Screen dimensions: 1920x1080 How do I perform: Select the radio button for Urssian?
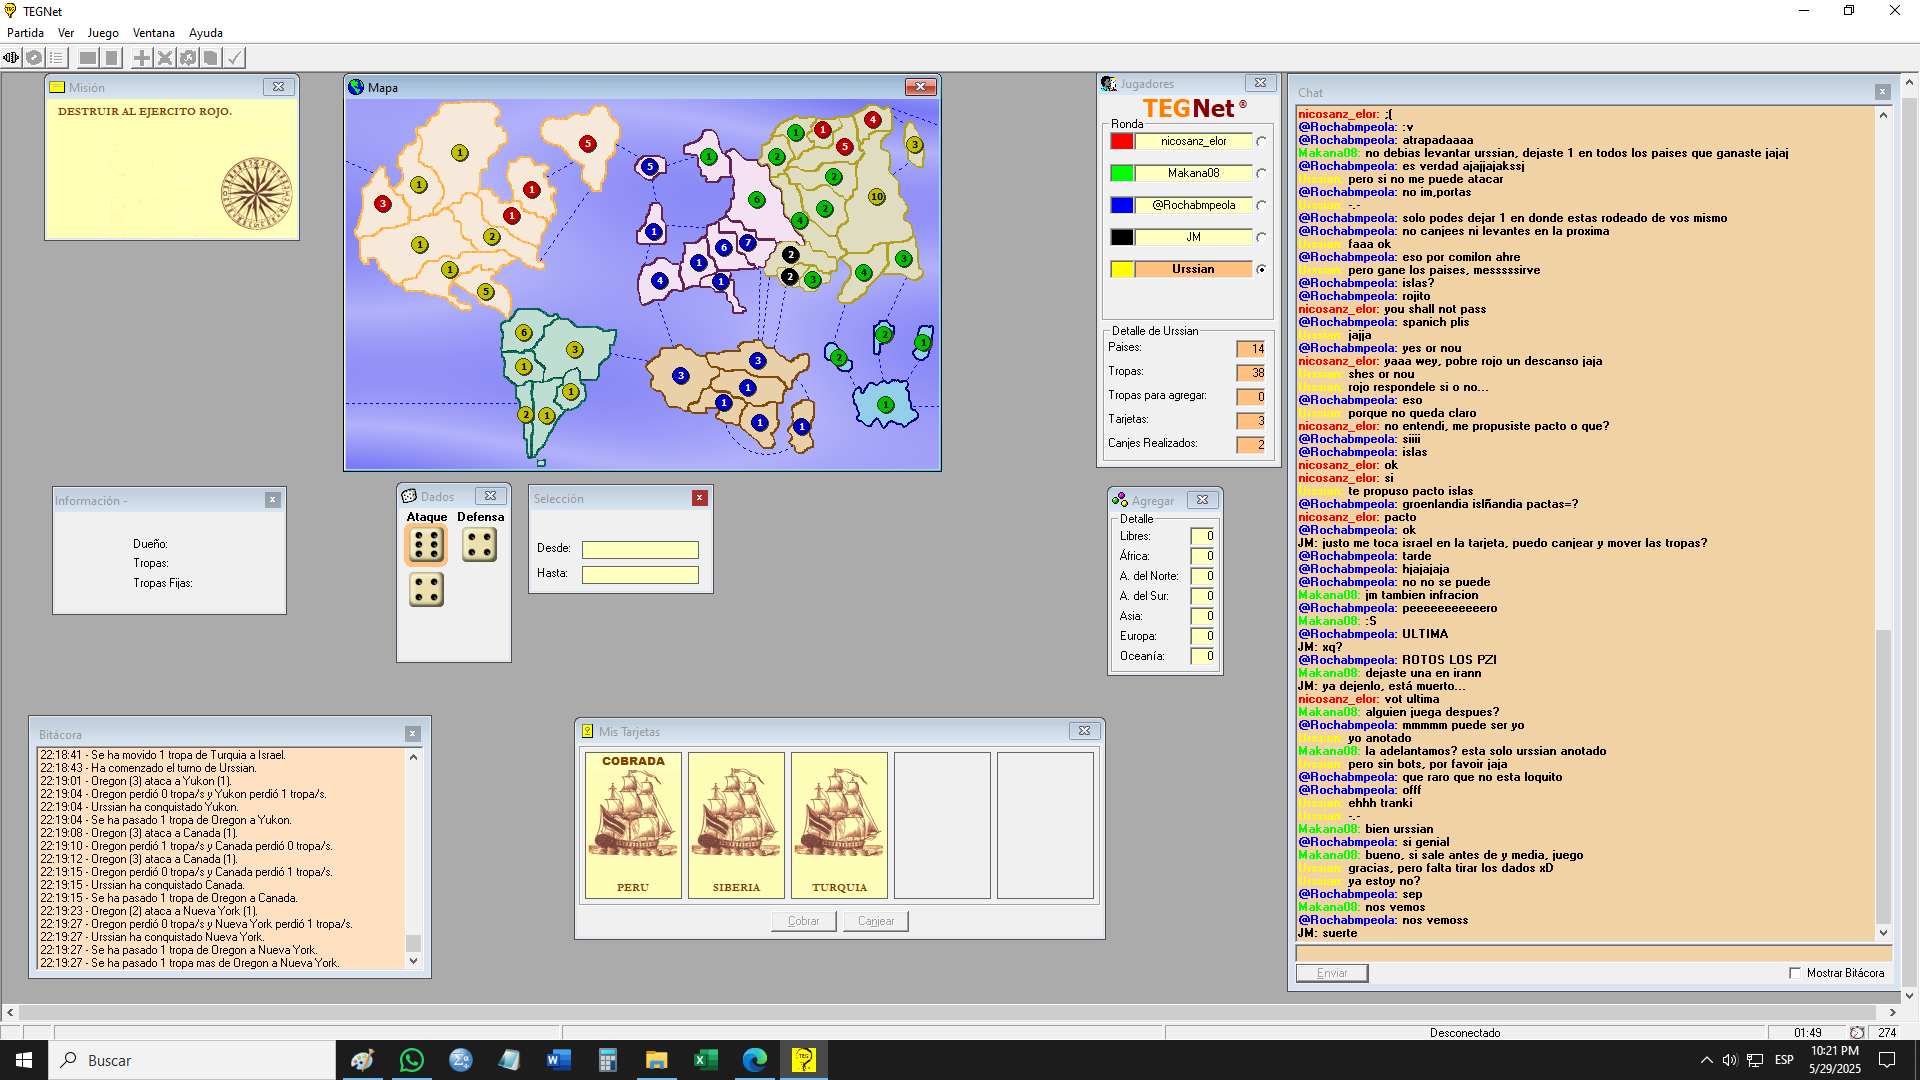click(x=1262, y=270)
